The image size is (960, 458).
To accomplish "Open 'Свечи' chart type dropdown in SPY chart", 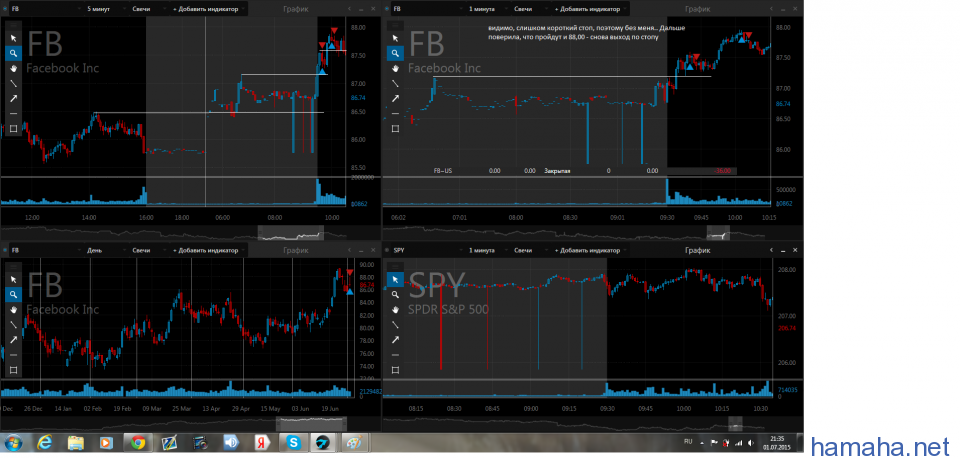I will 530,250.
